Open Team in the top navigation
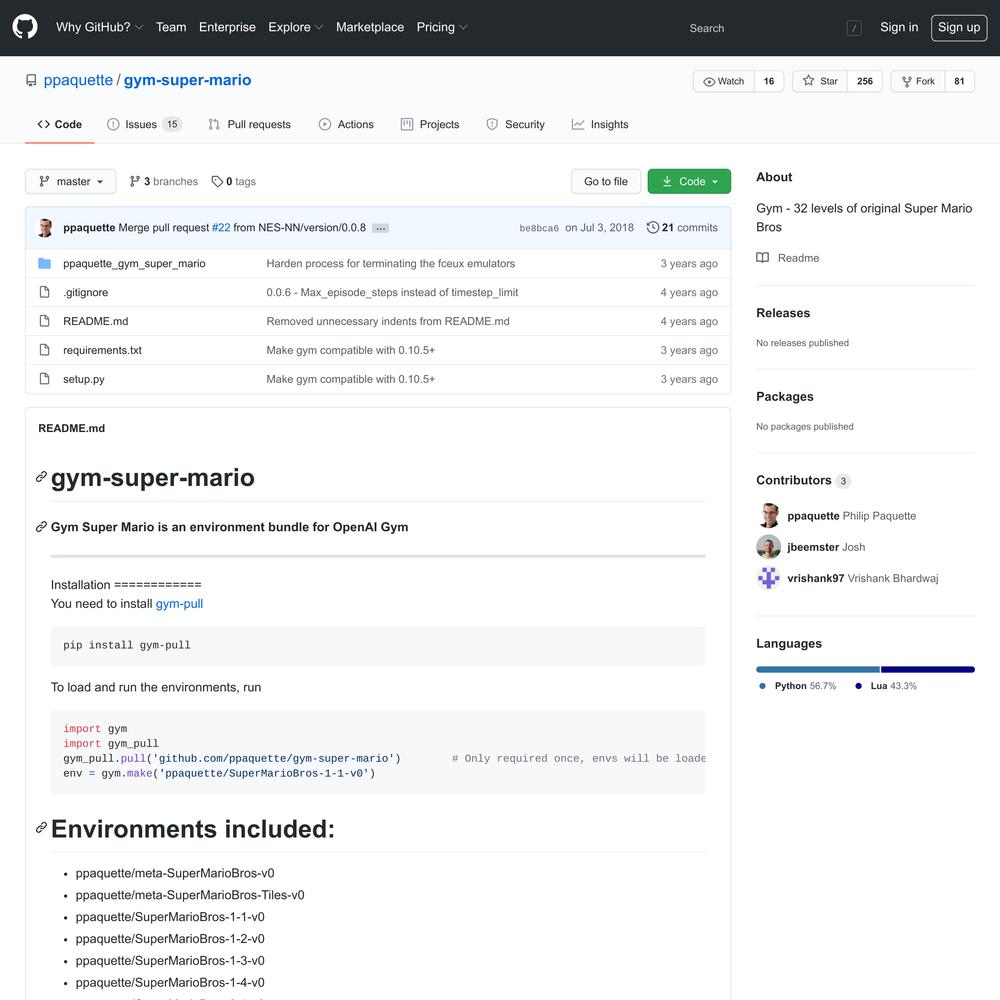 [172, 27]
